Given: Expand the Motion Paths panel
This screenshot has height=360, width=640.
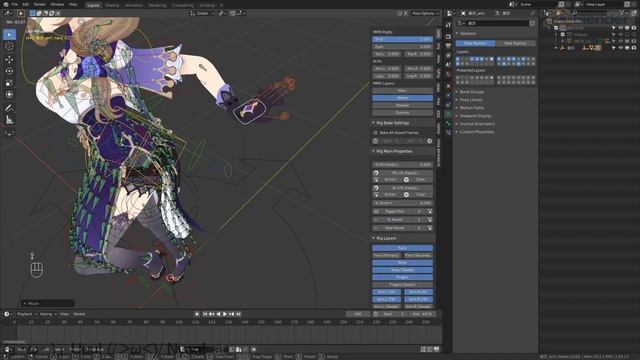Looking at the screenshot, I should point(472,108).
